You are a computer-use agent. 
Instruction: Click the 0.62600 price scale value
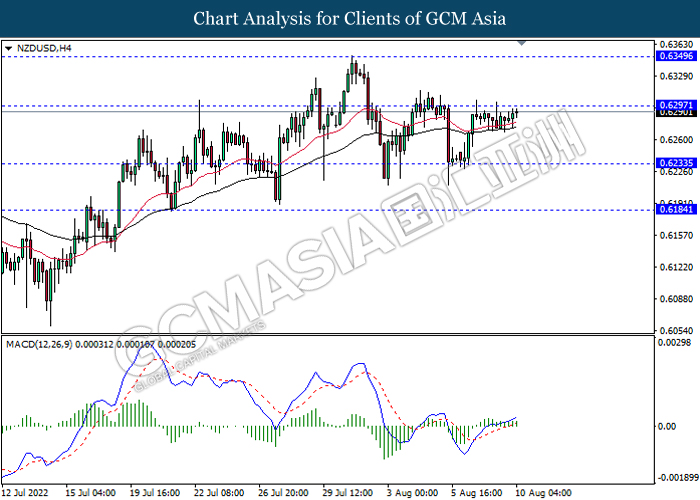pos(677,140)
